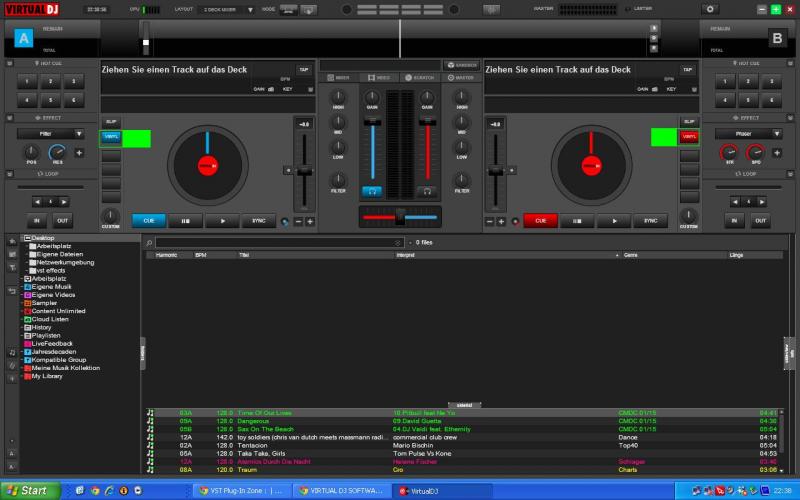Select the LiveFeedback folder

[52, 344]
